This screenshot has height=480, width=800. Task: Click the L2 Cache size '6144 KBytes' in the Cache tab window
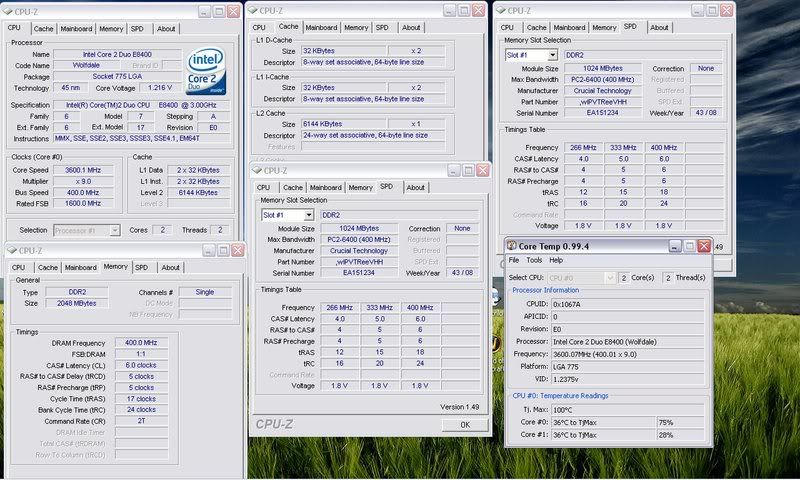[343, 124]
